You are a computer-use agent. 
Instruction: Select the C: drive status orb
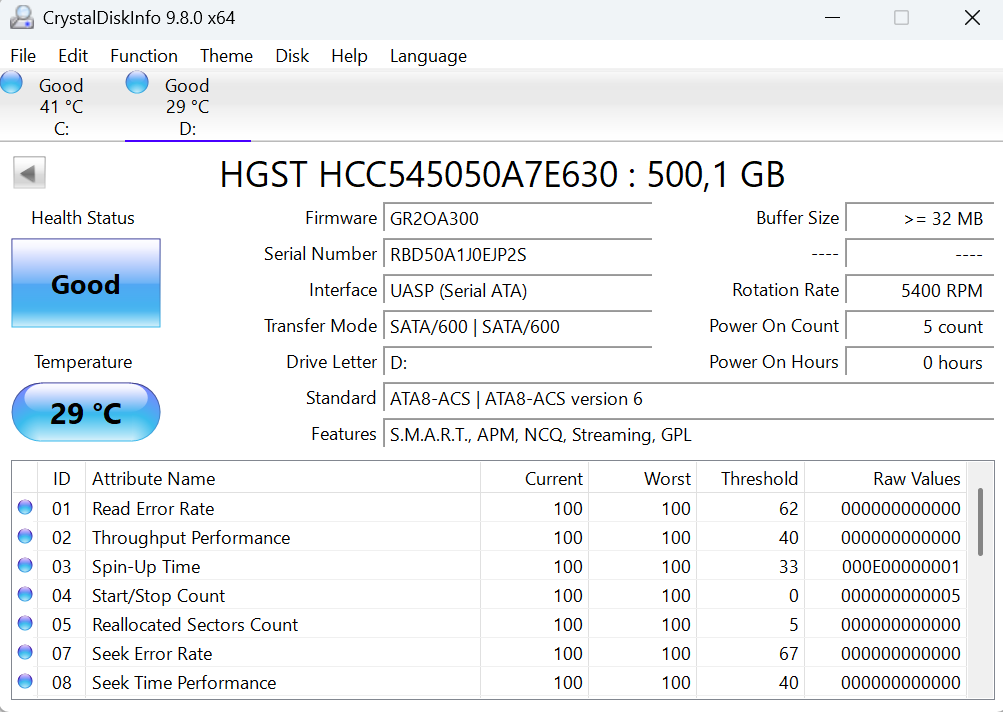12,83
